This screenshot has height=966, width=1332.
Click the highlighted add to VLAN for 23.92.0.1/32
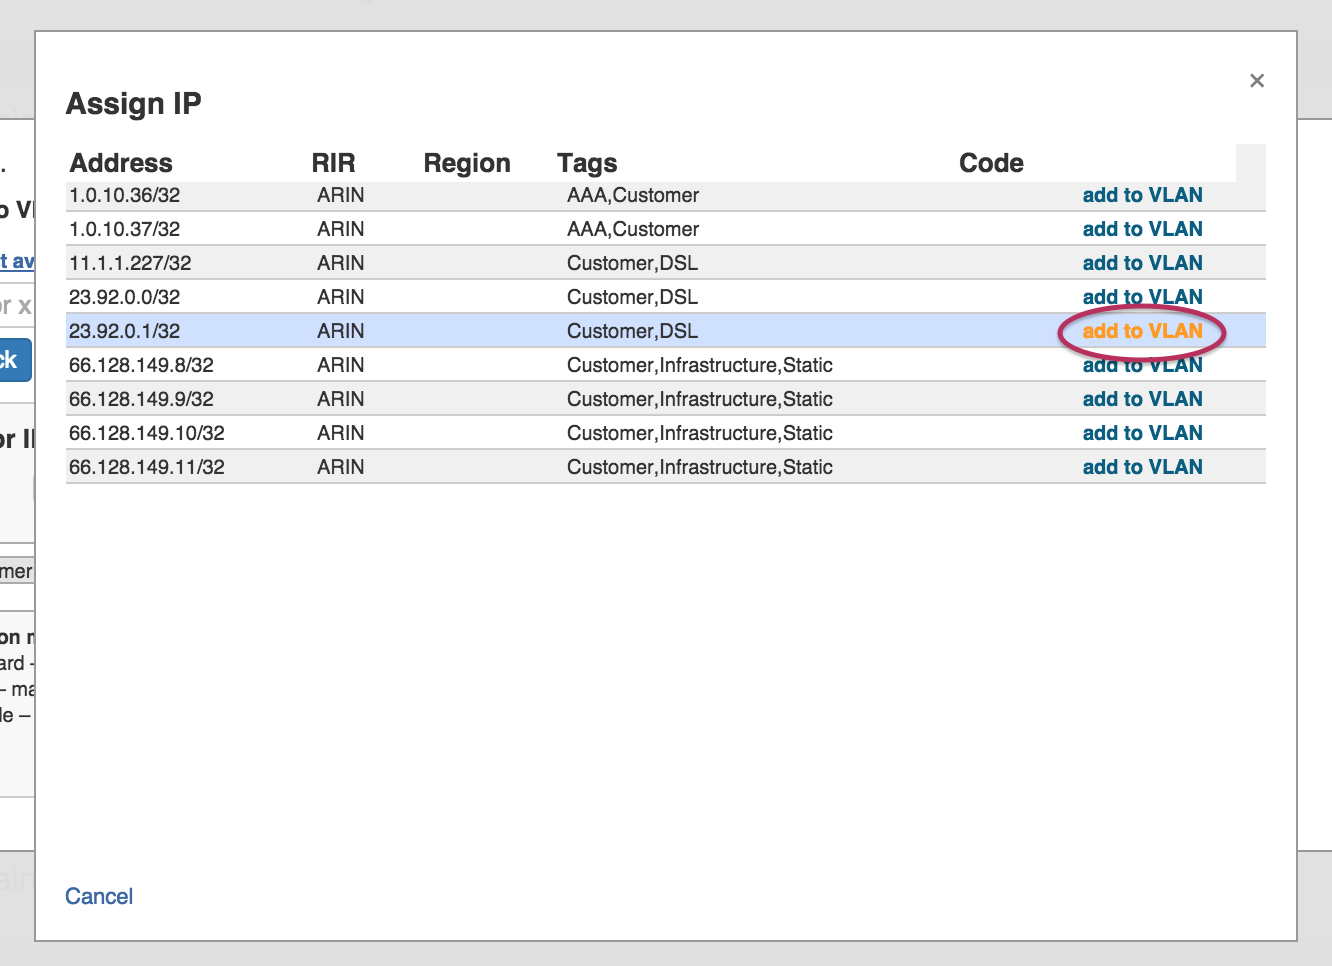pyautogui.click(x=1142, y=331)
